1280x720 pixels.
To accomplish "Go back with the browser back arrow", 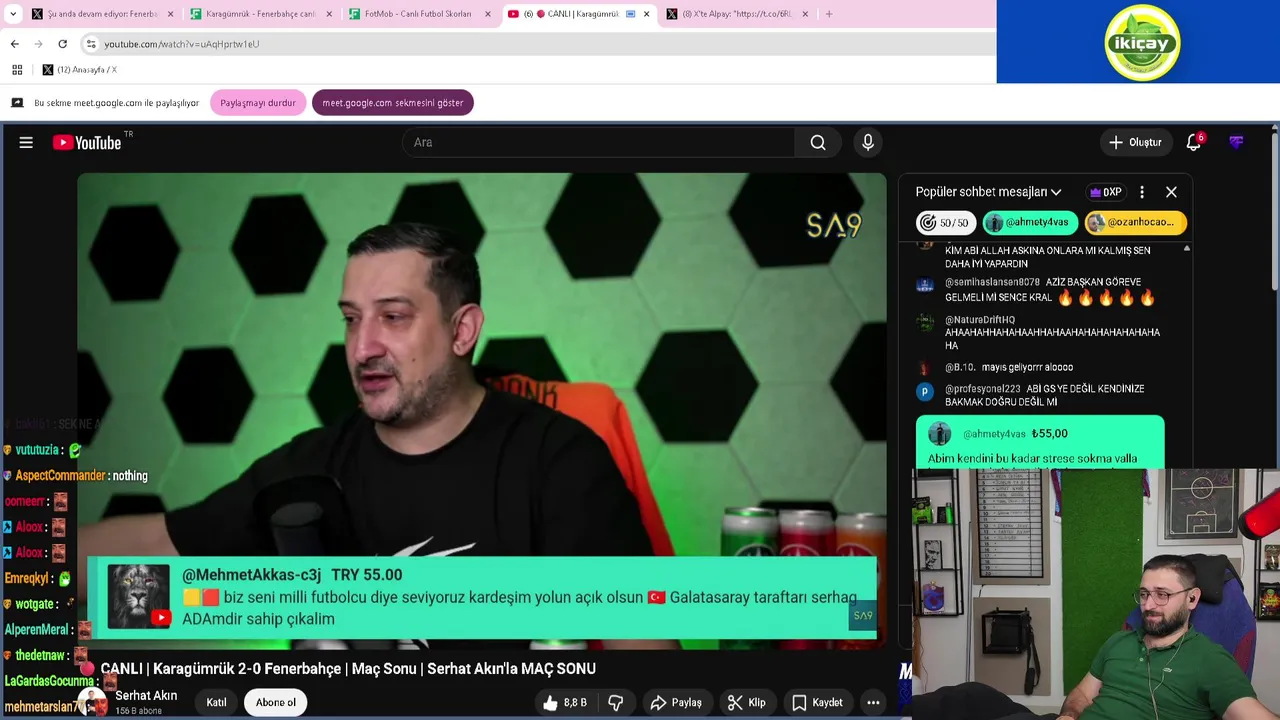I will tap(14, 44).
